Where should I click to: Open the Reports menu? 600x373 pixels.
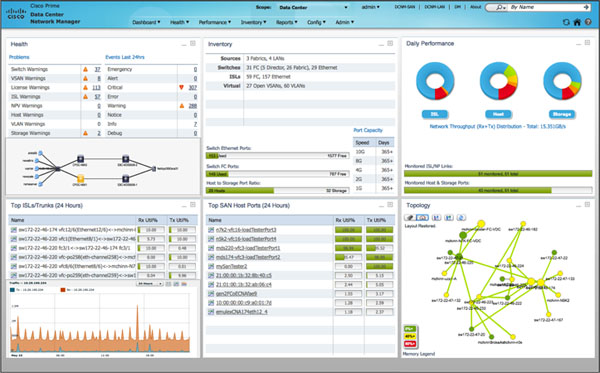287,23
